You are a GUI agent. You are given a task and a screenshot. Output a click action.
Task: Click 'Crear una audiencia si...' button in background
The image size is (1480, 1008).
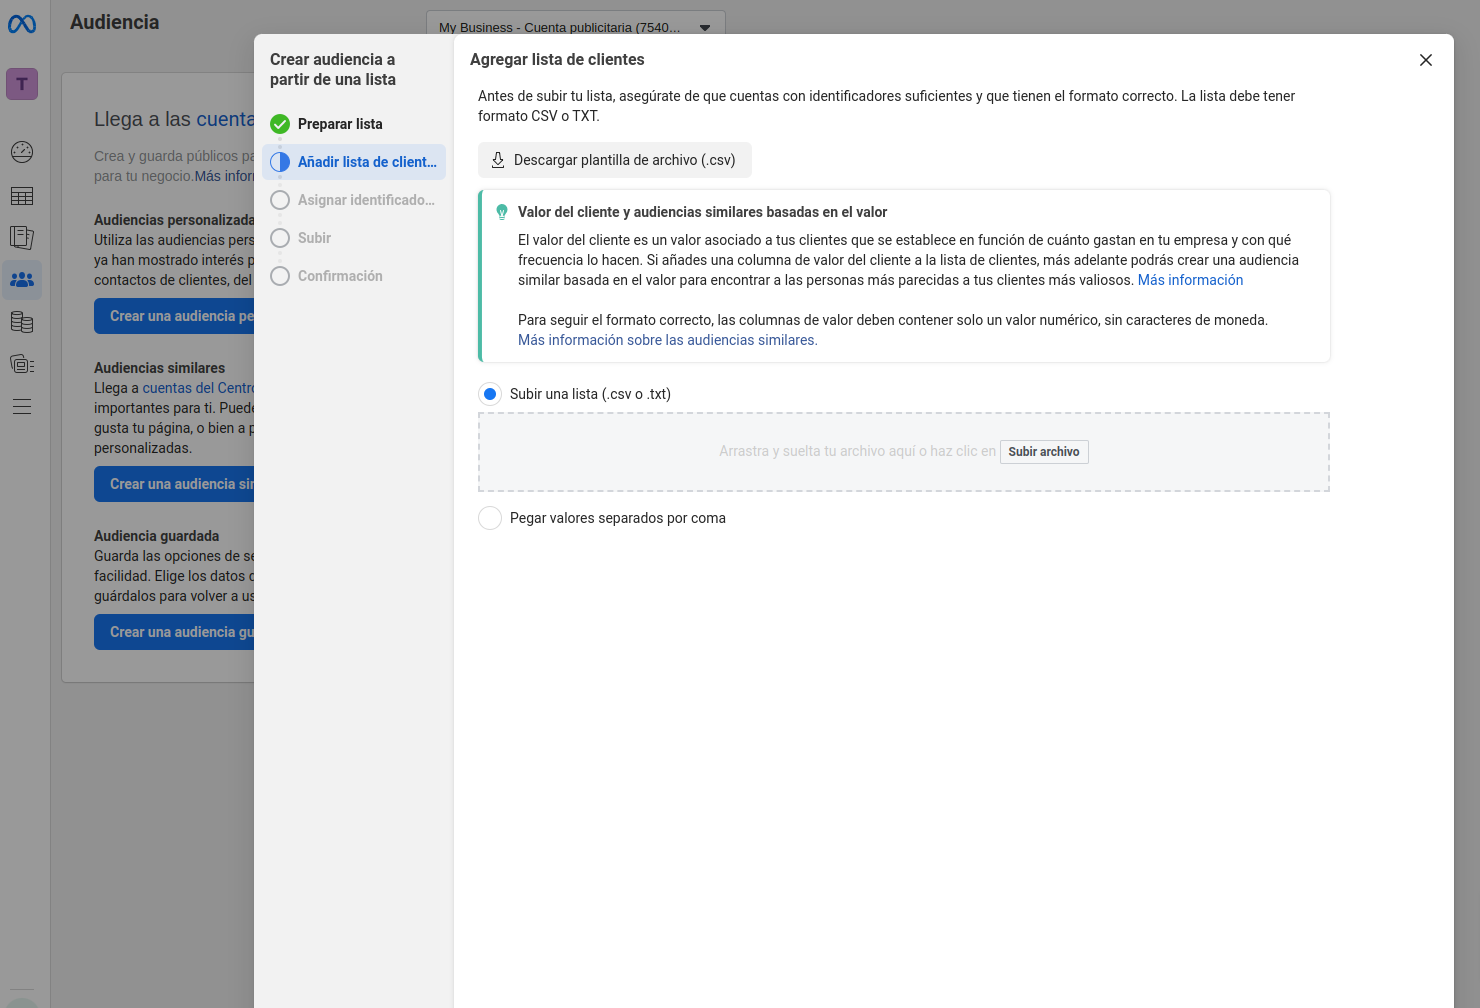pyautogui.click(x=174, y=484)
